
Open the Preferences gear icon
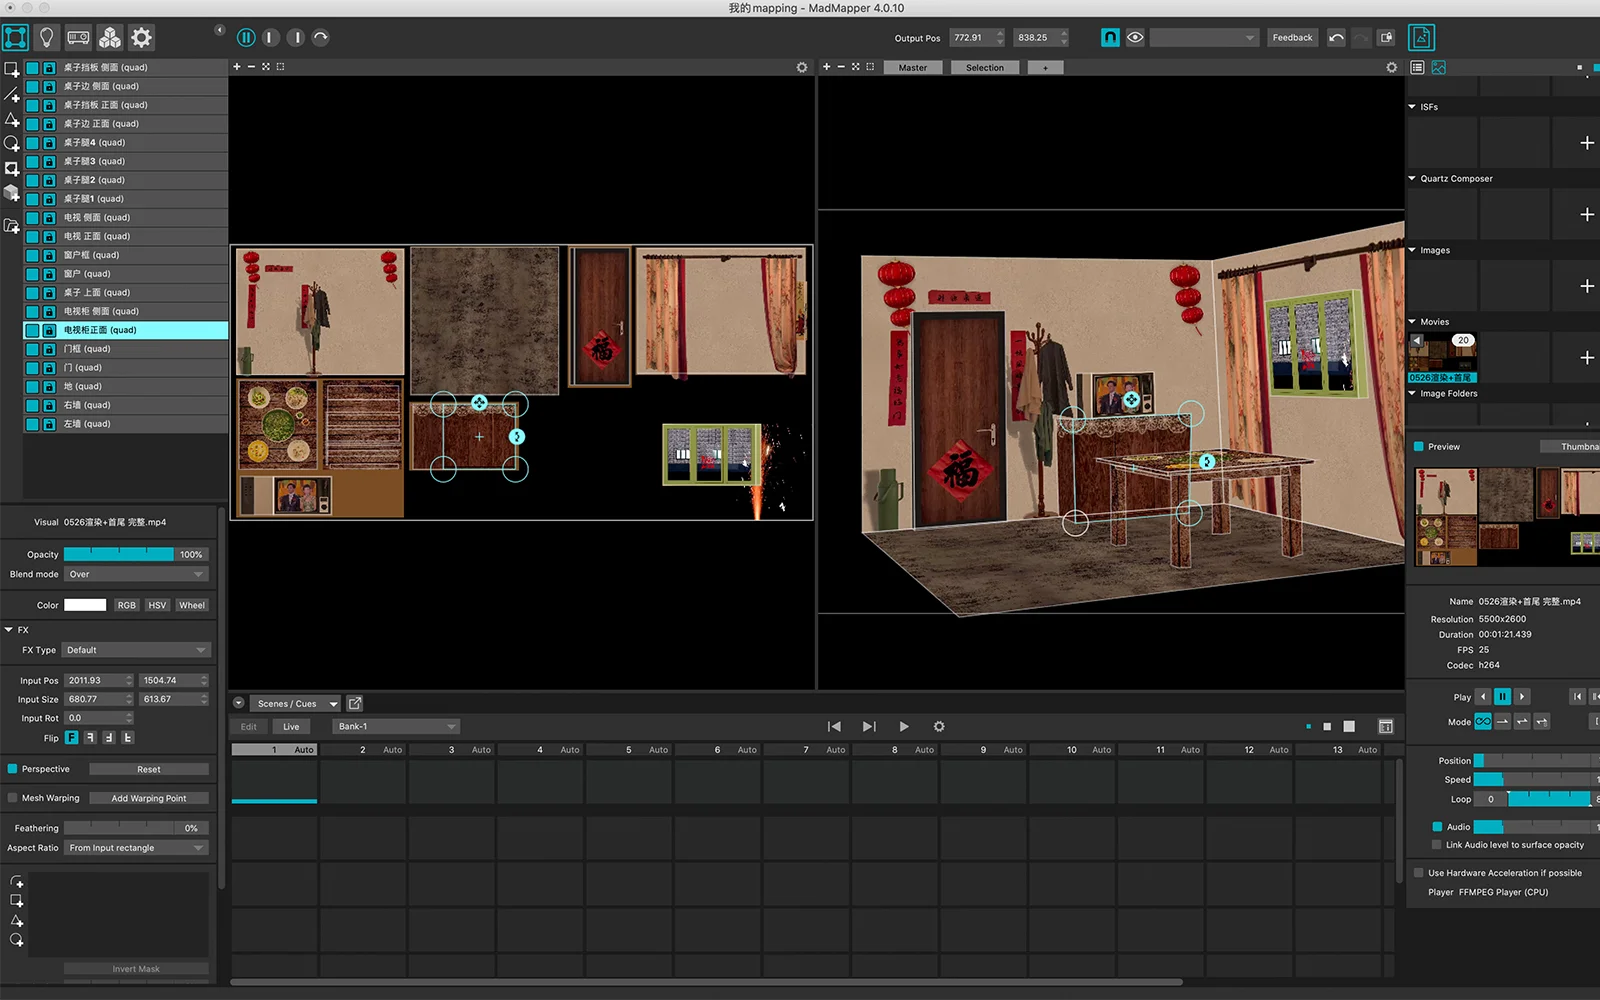tap(142, 38)
